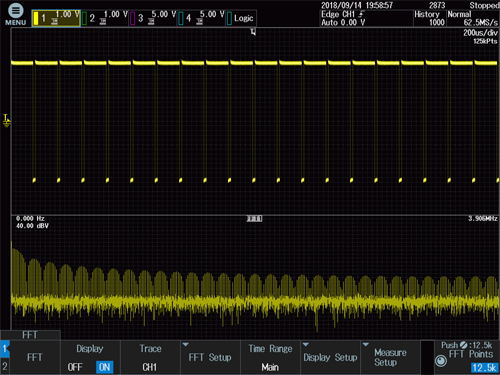Viewport: 500px width, 375px height.
Task: Select channel 3 at 5.00 V
Action: click(153, 18)
